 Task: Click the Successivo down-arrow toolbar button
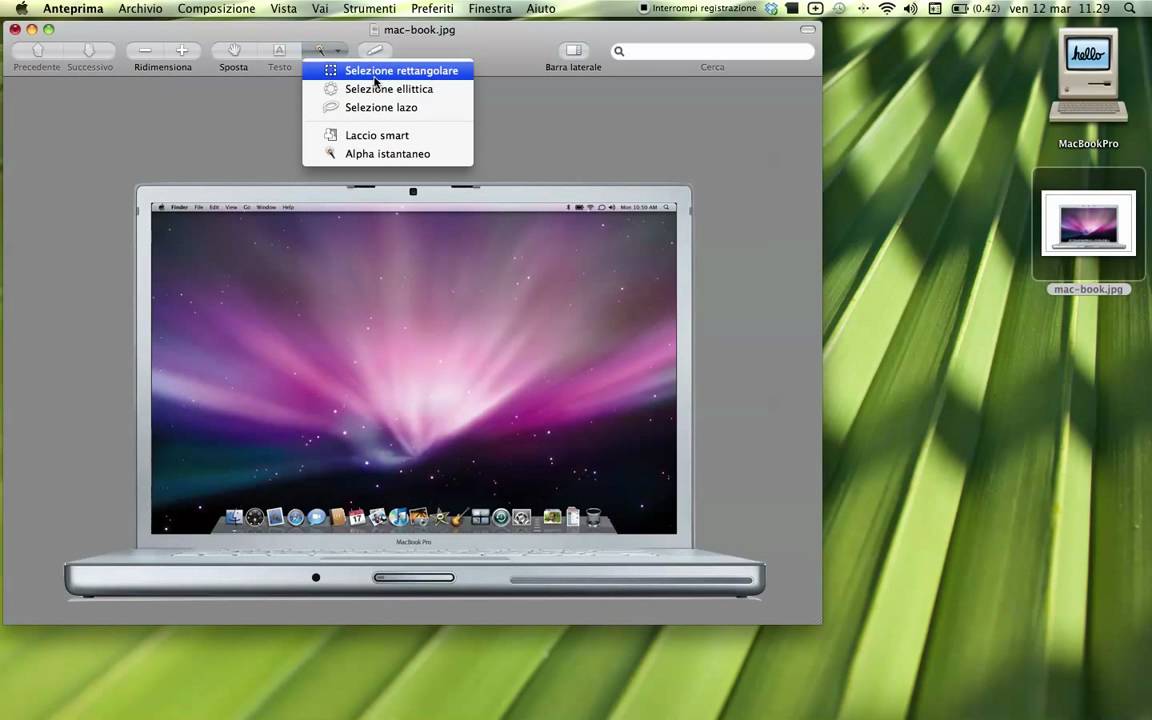[x=89, y=50]
